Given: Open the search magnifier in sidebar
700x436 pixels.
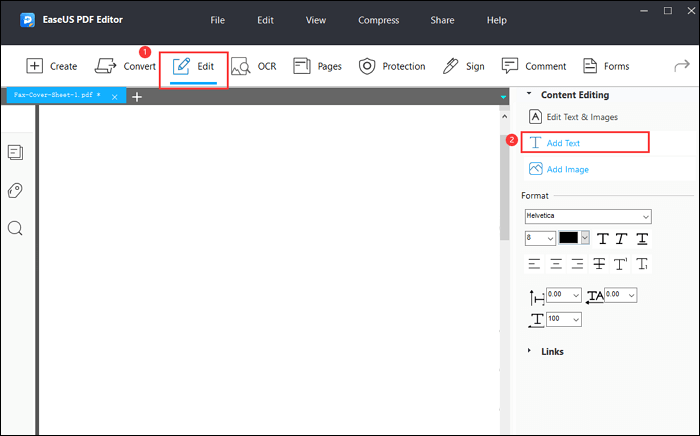Looking at the screenshot, I should pyautogui.click(x=15, y=228).
